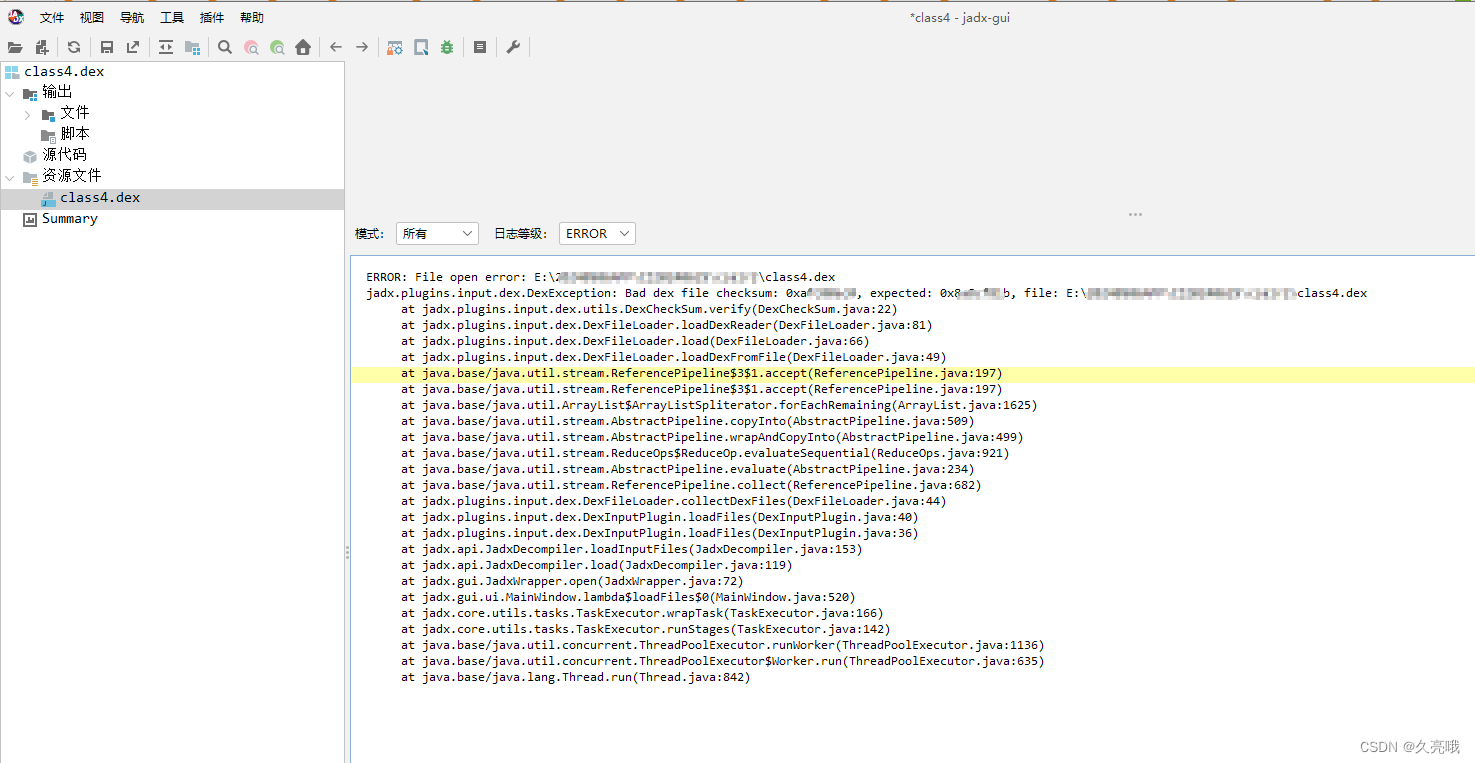The width and height of the screenshot is (1475, 763).
Task: Open comment search green icon
Action: point(277,47)
